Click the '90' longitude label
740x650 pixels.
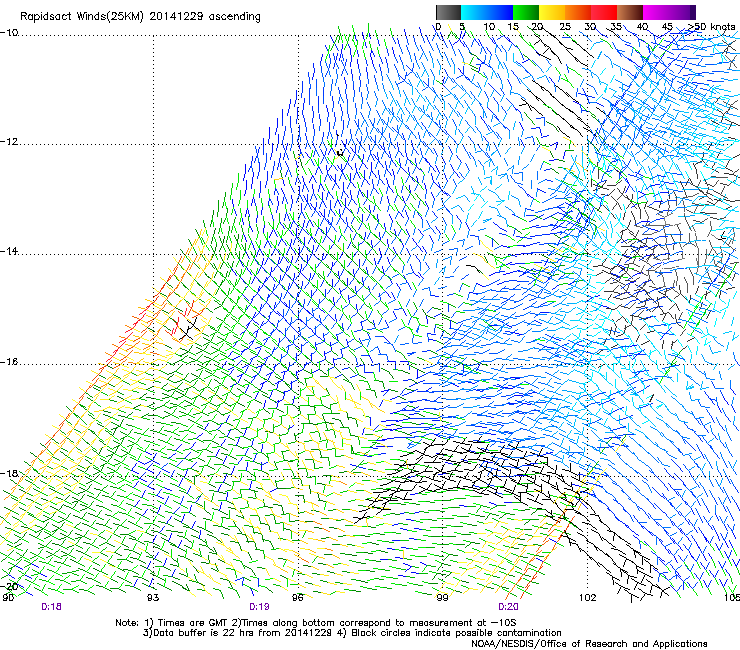(8, 598)
